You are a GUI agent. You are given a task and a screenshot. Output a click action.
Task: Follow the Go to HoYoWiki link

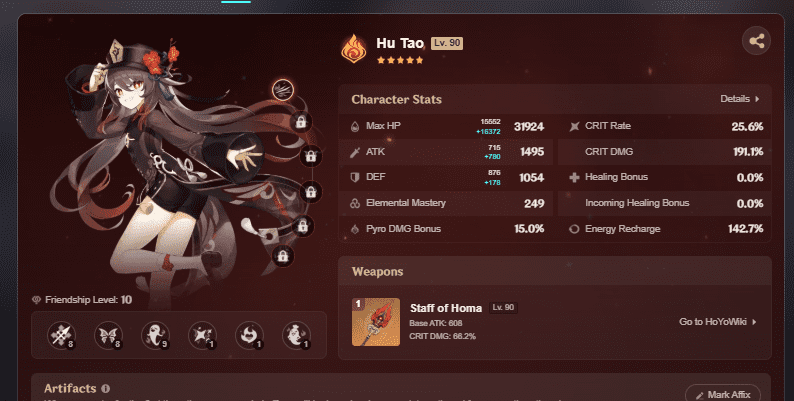tap(718, 322)
